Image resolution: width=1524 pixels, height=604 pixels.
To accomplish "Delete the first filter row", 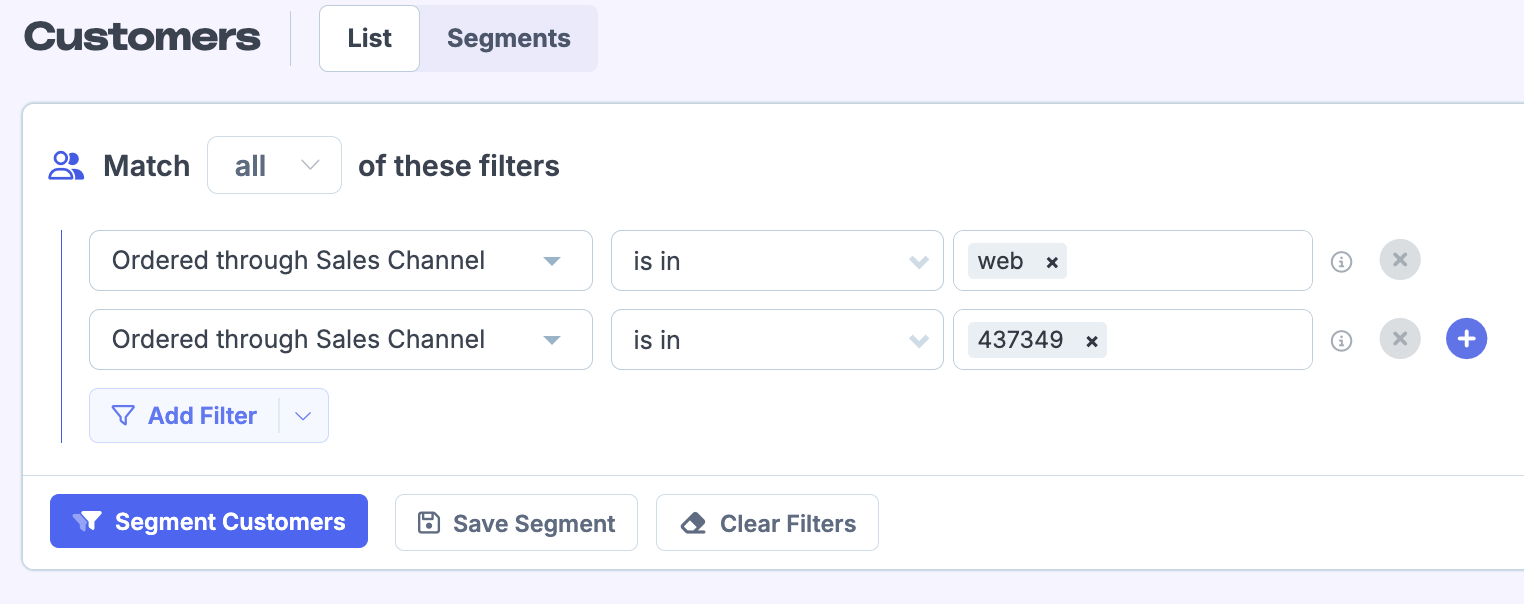I will (x=1400, y=261).
